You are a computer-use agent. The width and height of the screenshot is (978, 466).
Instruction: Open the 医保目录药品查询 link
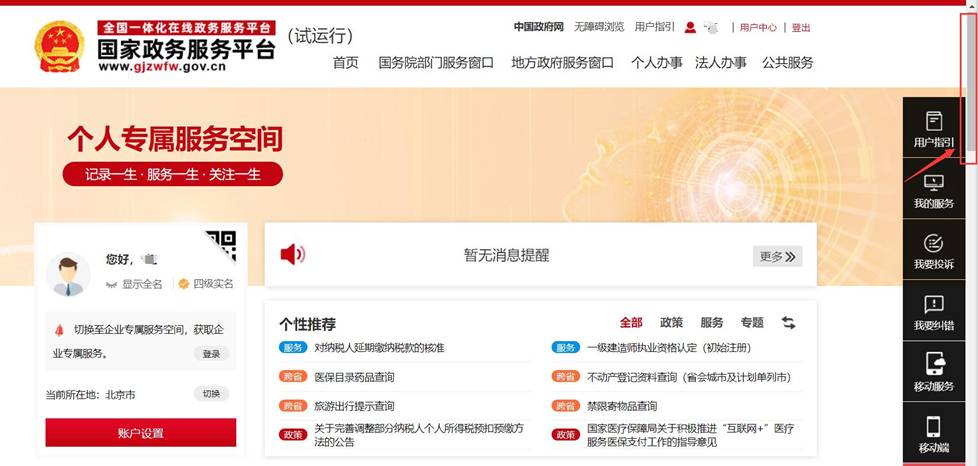(354, 377)
